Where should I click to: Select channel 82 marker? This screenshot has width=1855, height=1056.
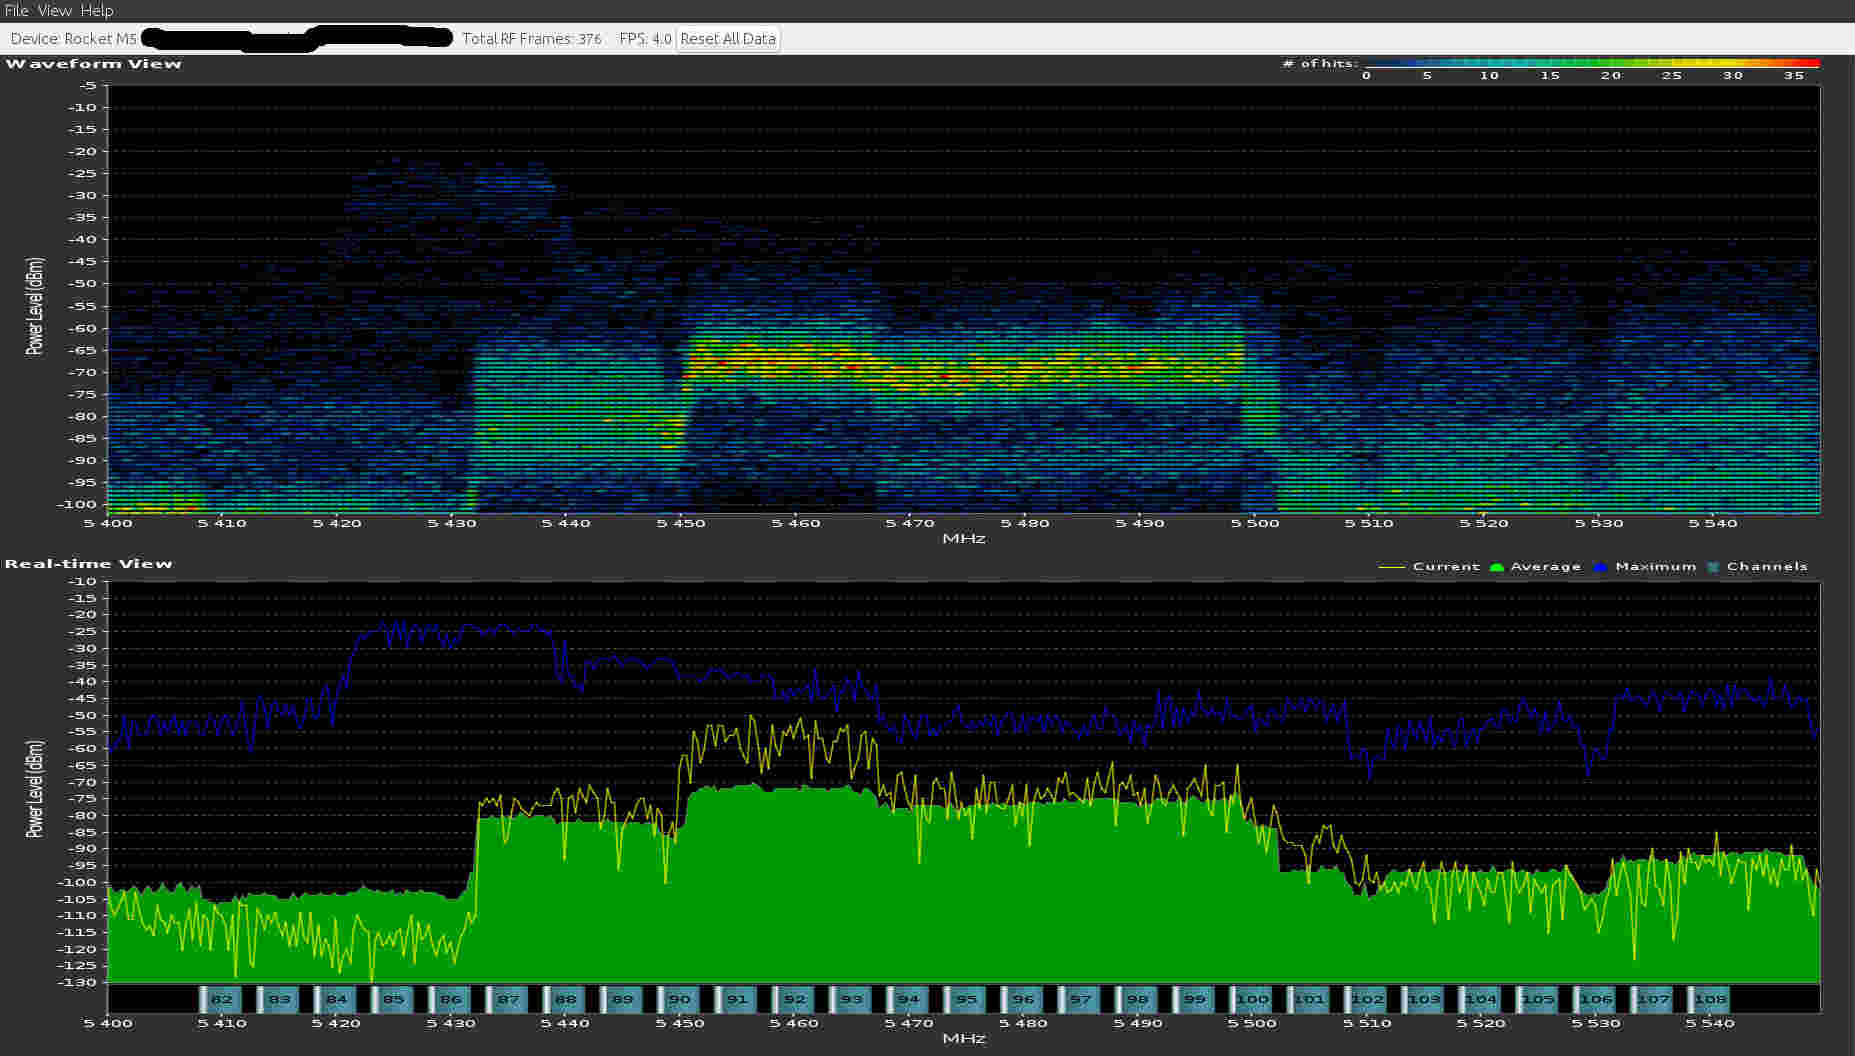click(221, 999)
